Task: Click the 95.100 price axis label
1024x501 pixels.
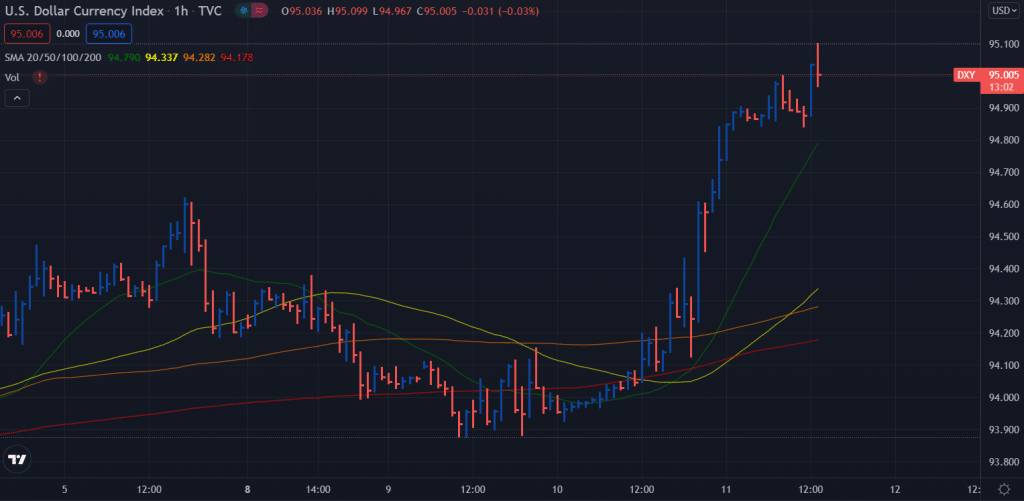Action: tap(1004, 44)
